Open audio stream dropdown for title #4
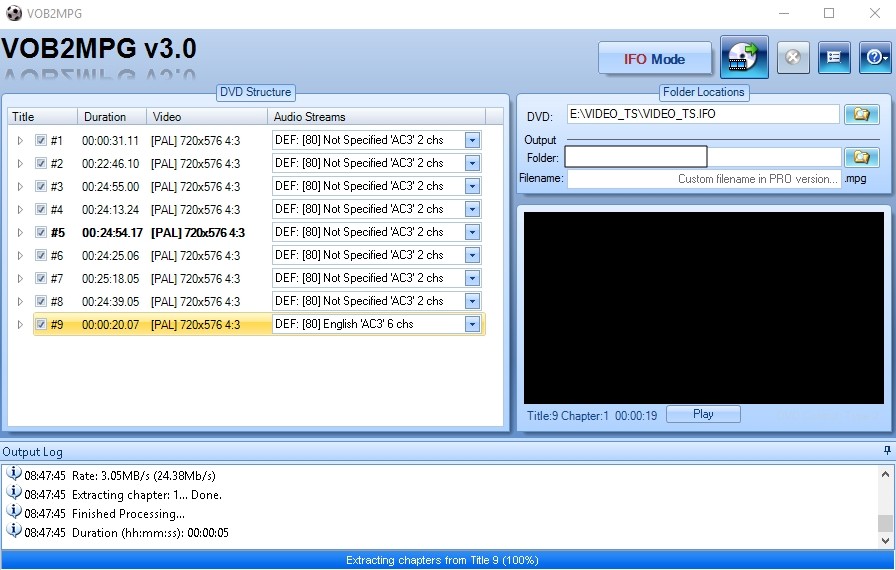Viewport: 896px width, 570px height. click(x=472, y=209)
